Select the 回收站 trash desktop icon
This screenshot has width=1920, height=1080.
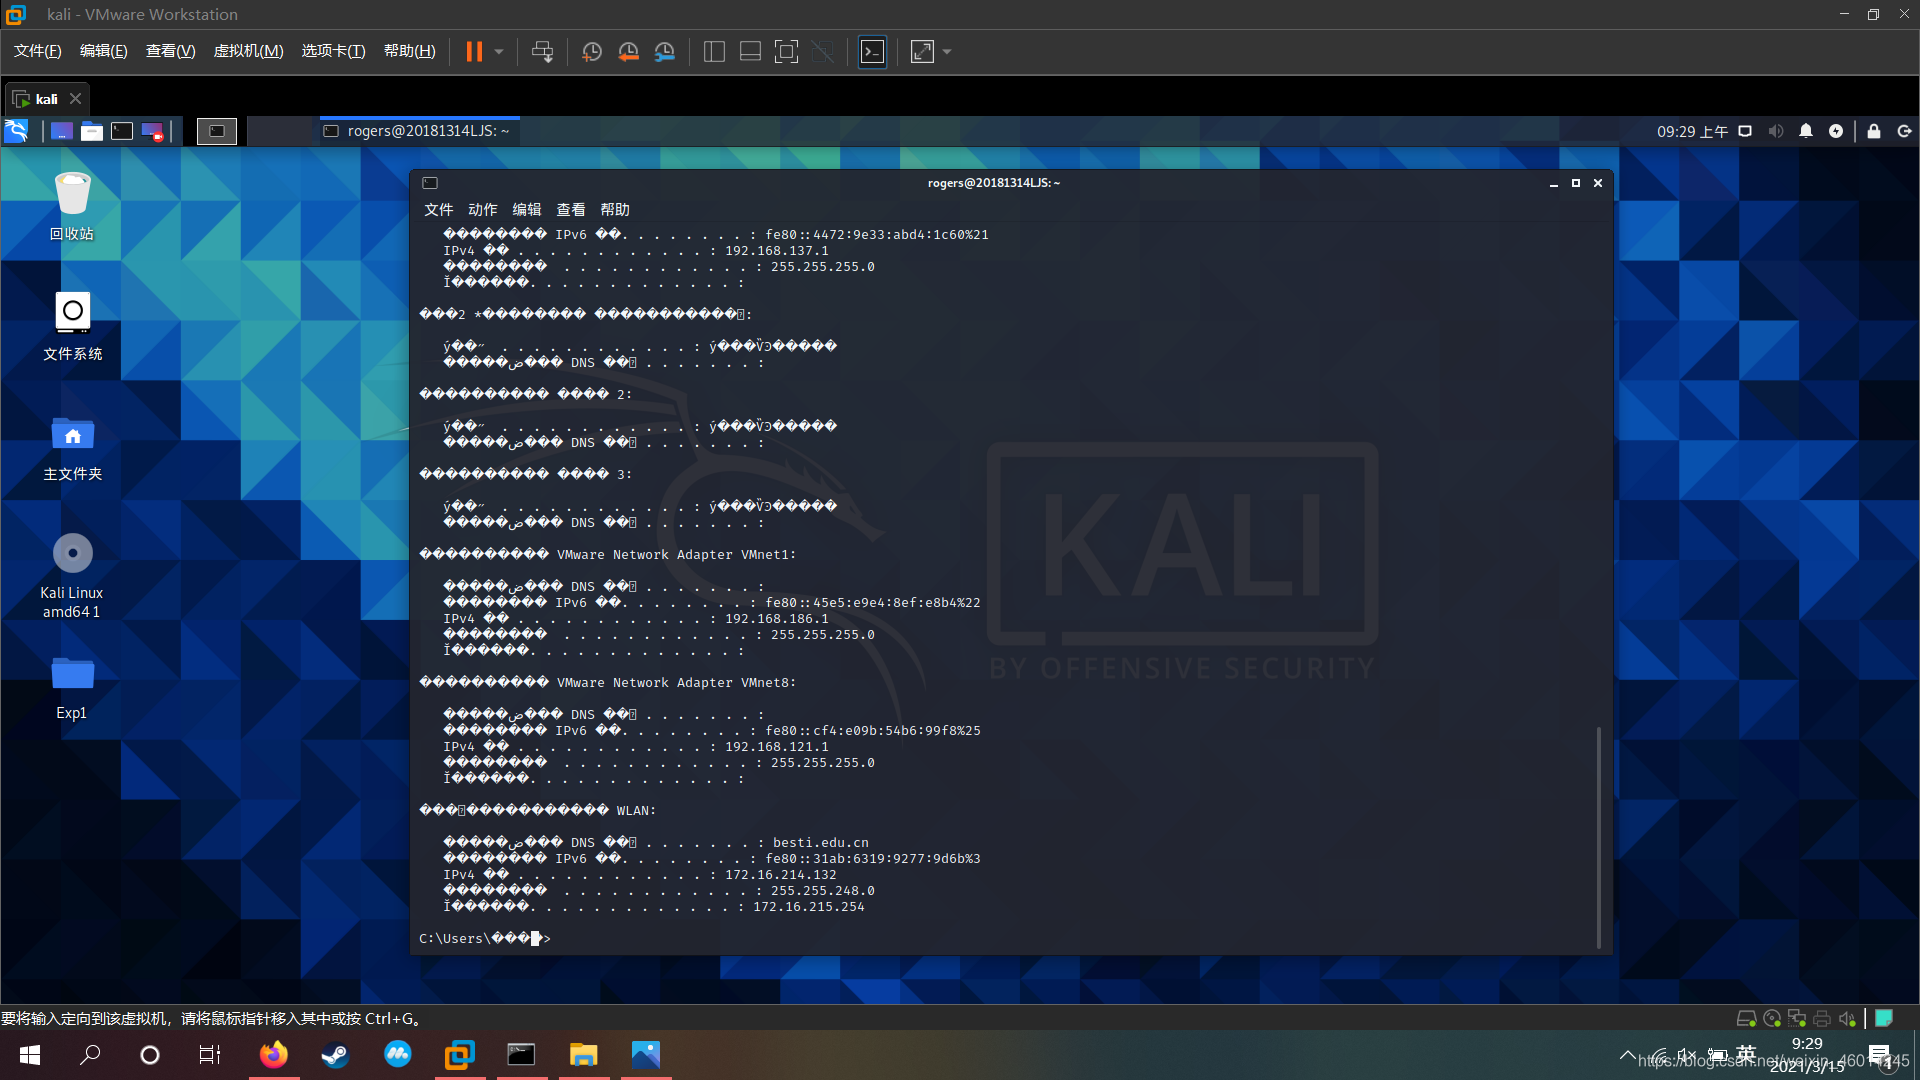coord(72,206)
